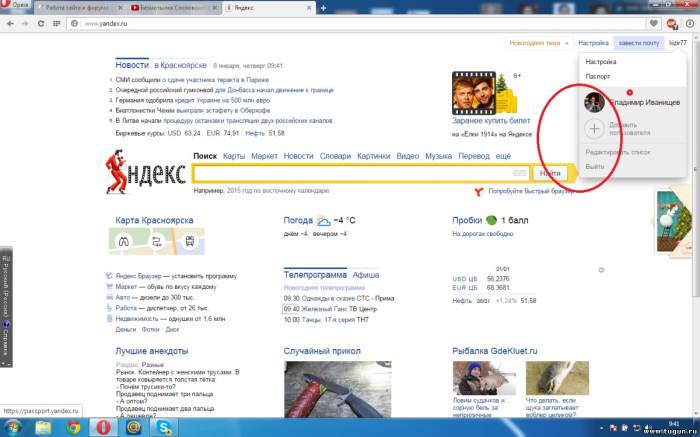
Task: Close the Яндекс tab
Action: (x=308, y=8)
